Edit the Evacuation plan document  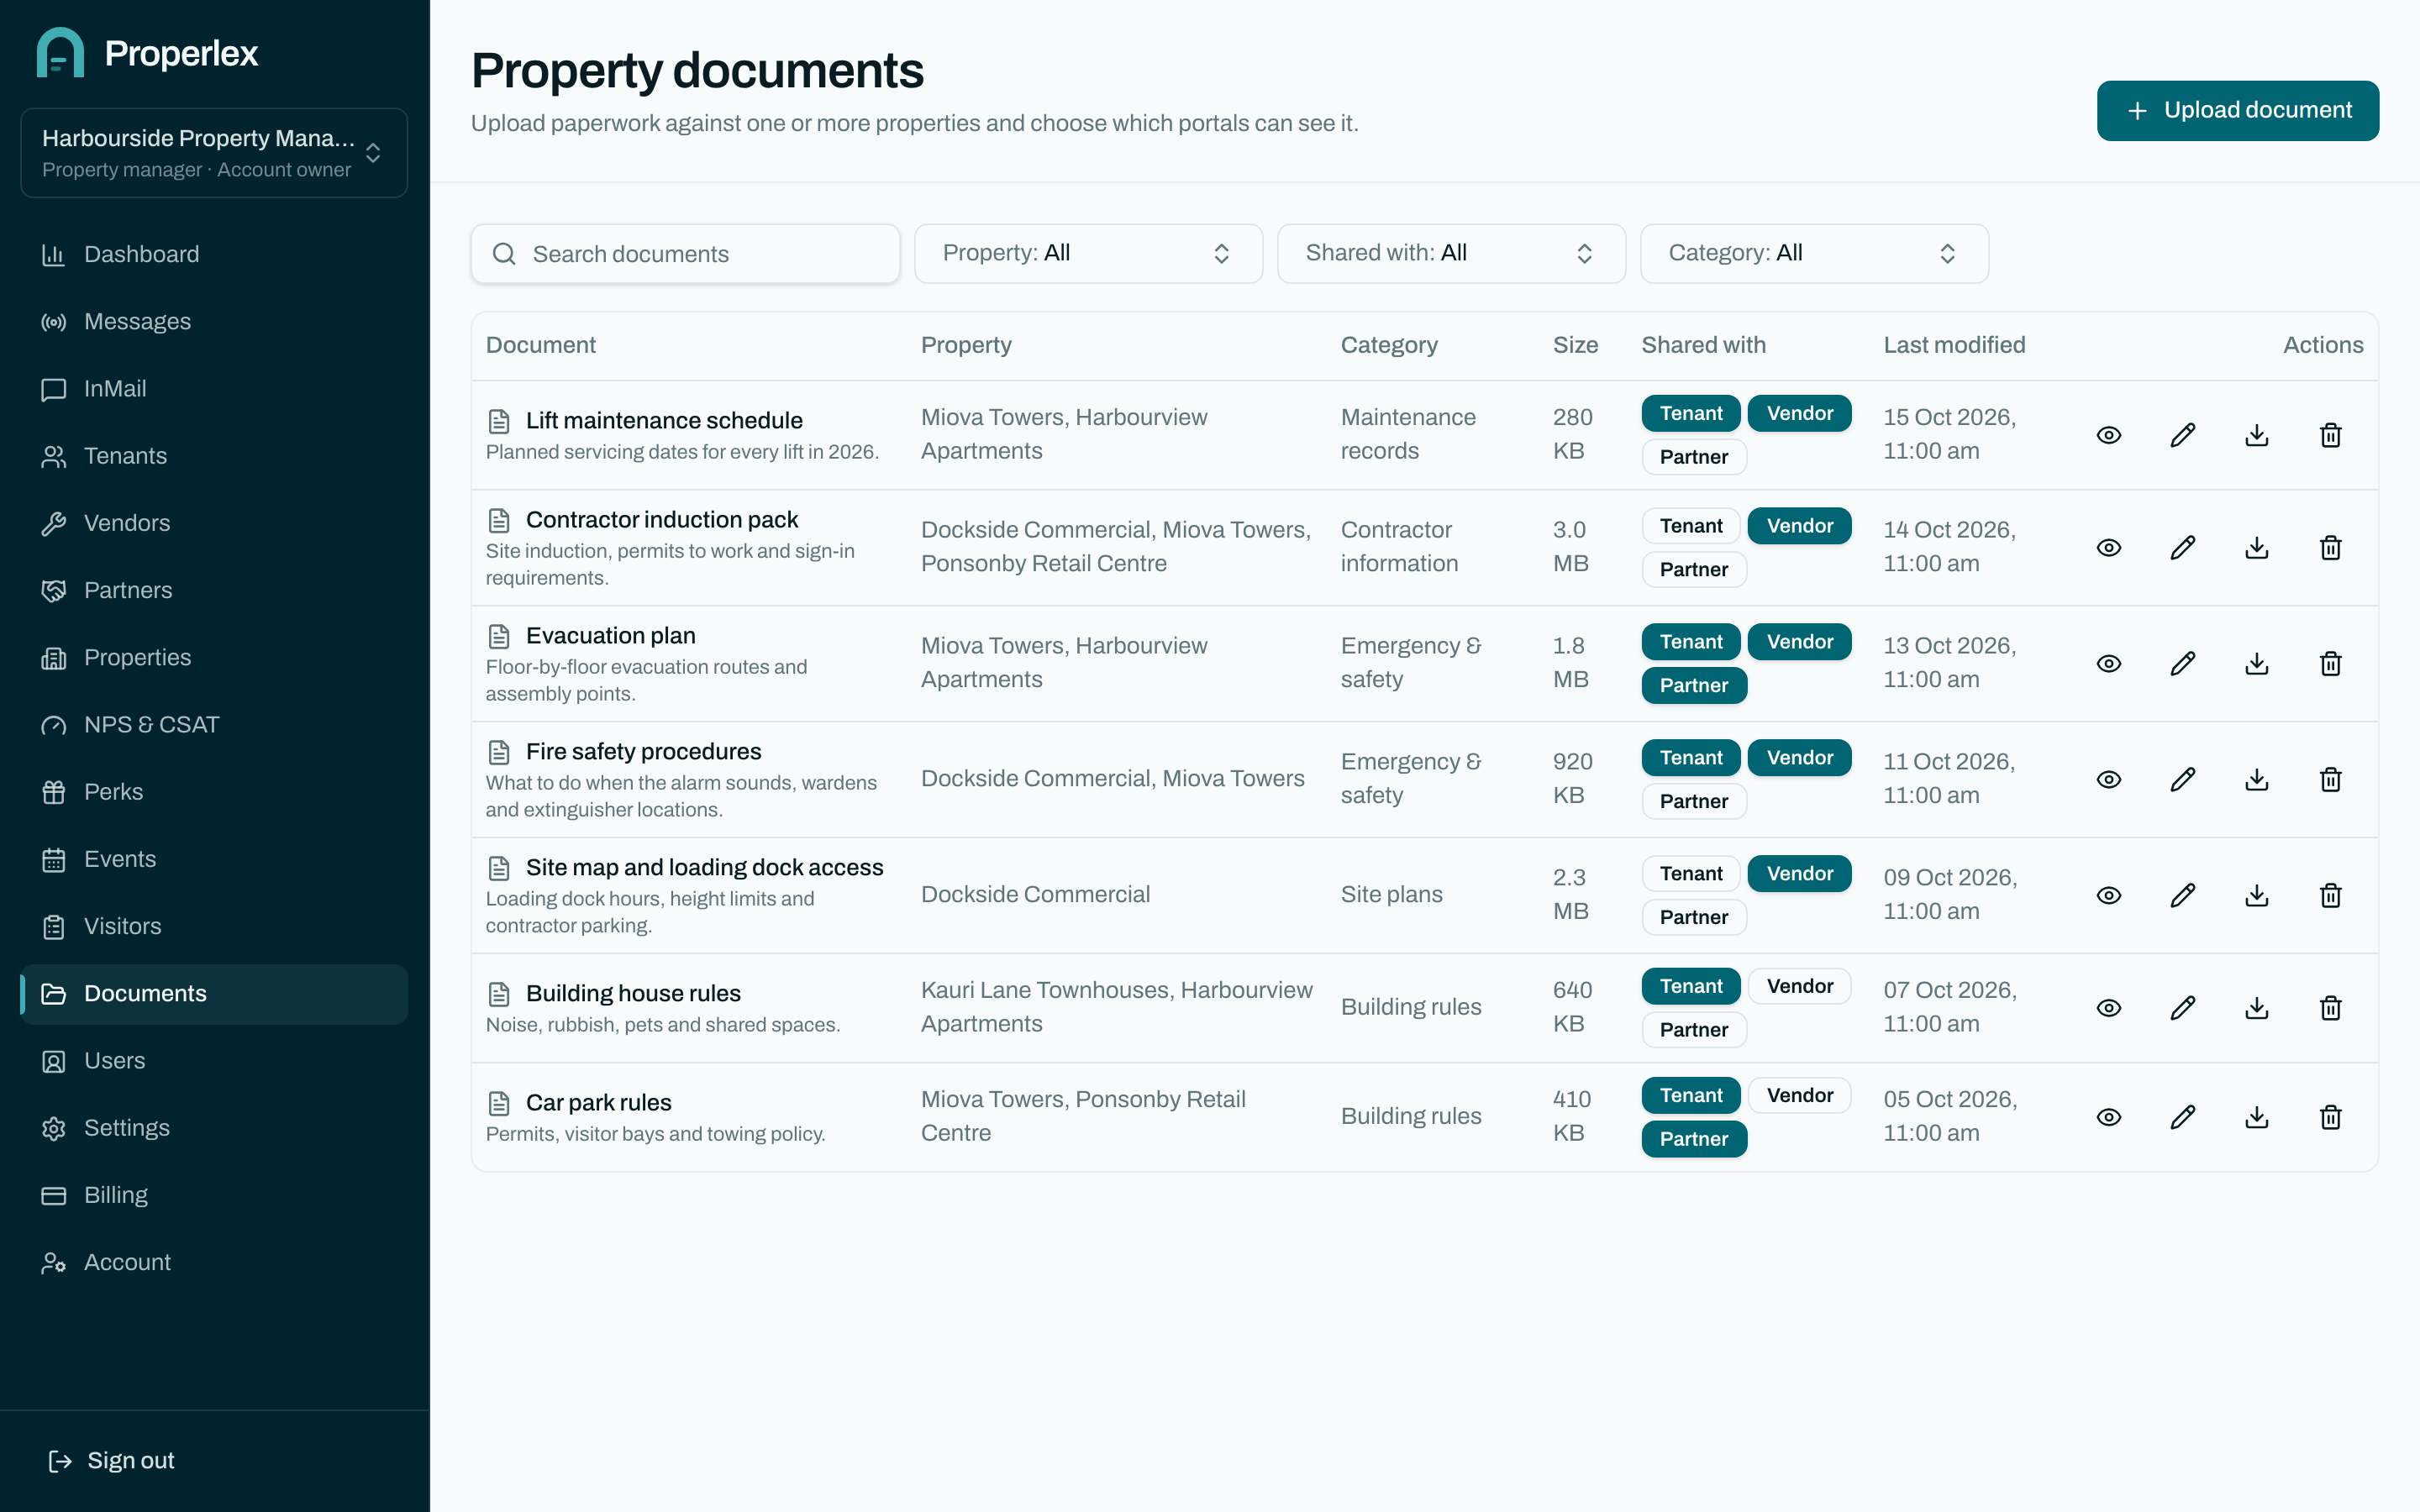click(x=2182, y=664)
